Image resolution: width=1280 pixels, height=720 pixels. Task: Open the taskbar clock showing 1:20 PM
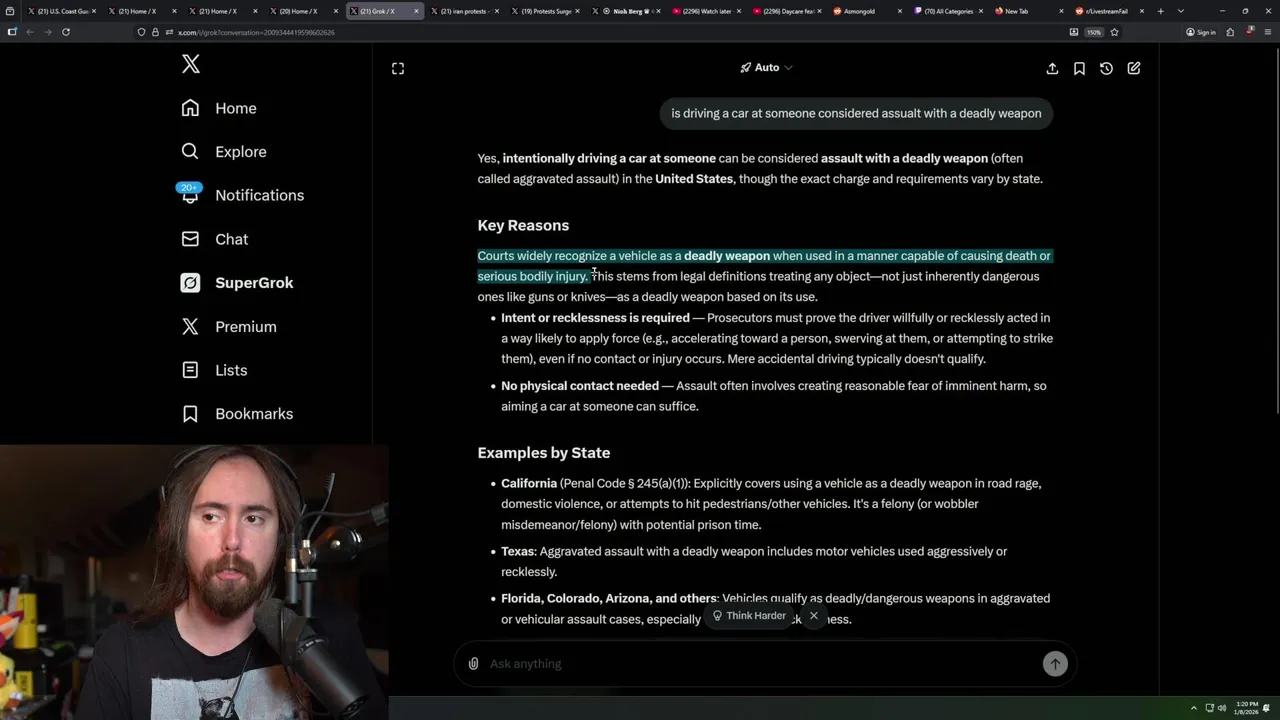pyautogui.click(x=1244, y=708)
